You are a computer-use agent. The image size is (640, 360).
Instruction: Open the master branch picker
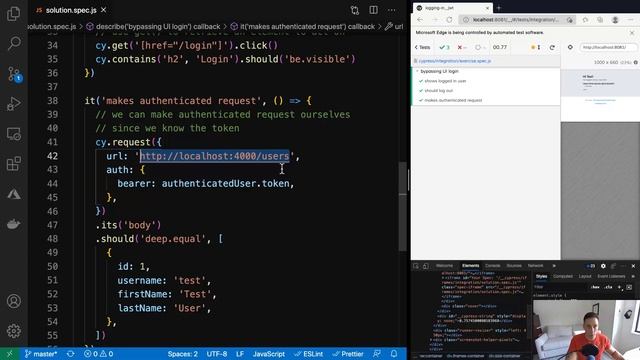tap(40, 354)
